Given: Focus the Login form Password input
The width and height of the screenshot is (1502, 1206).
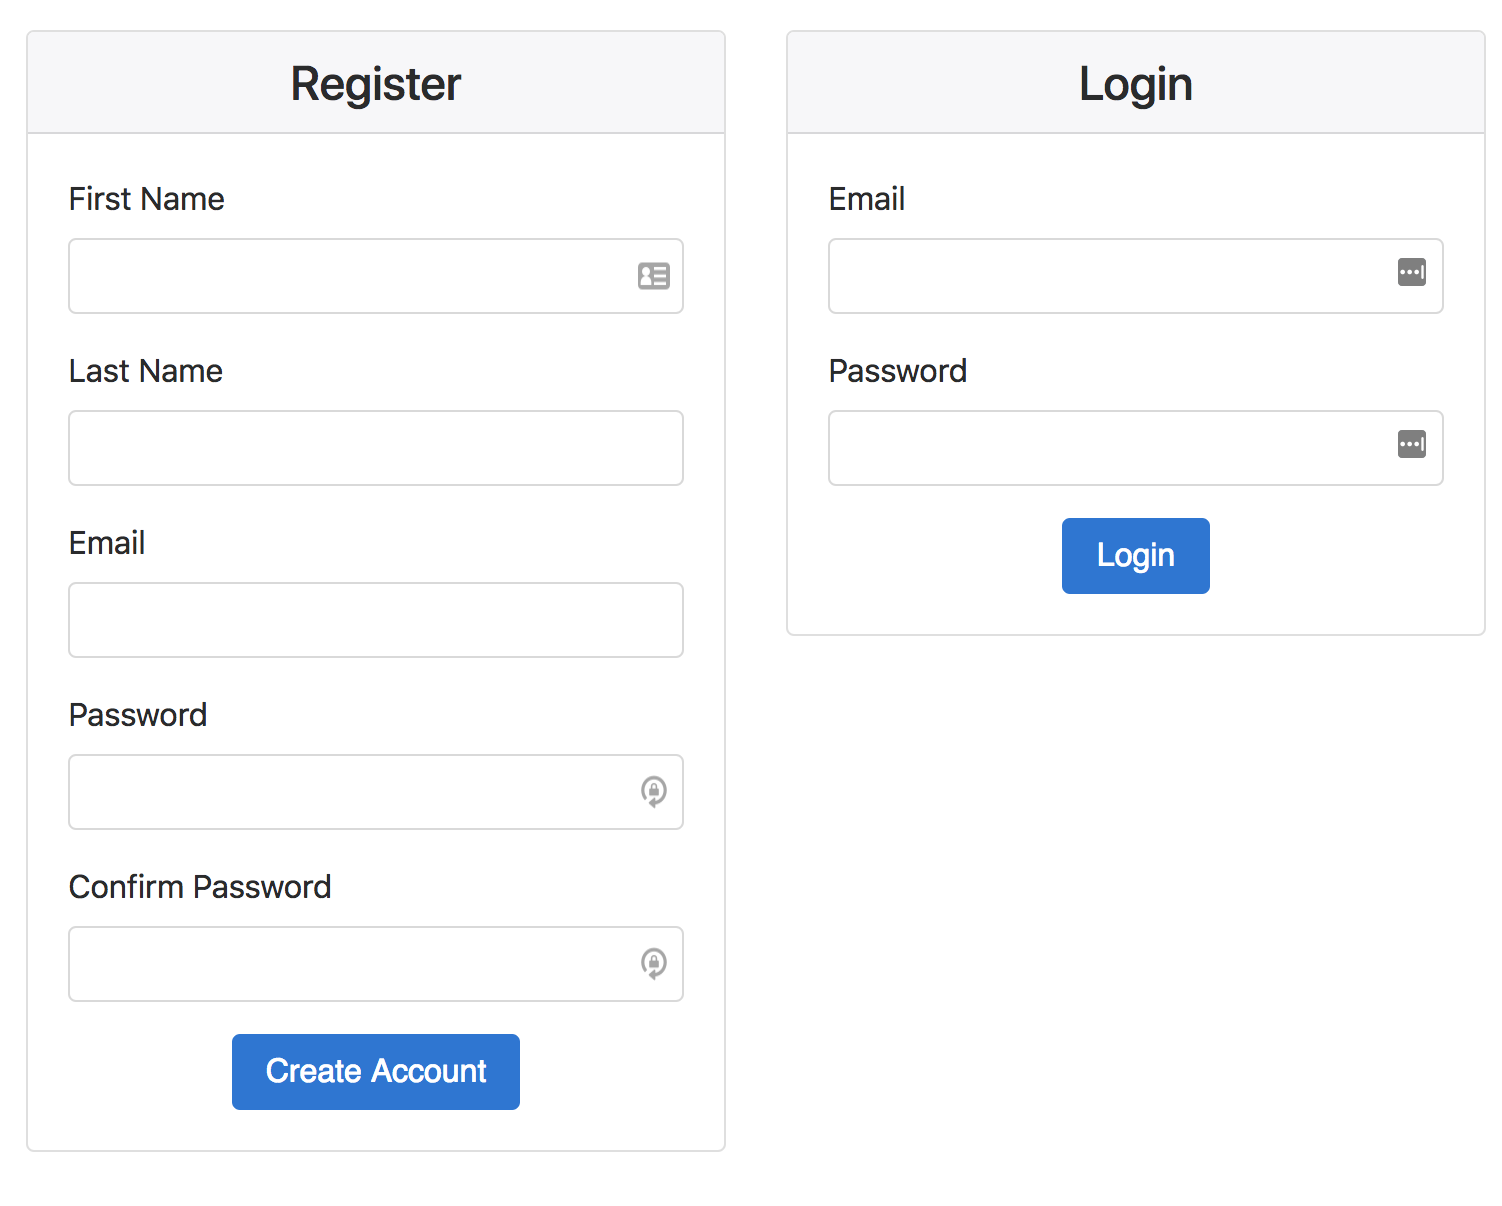Looking at the screenshot, I should [1136, 448].
